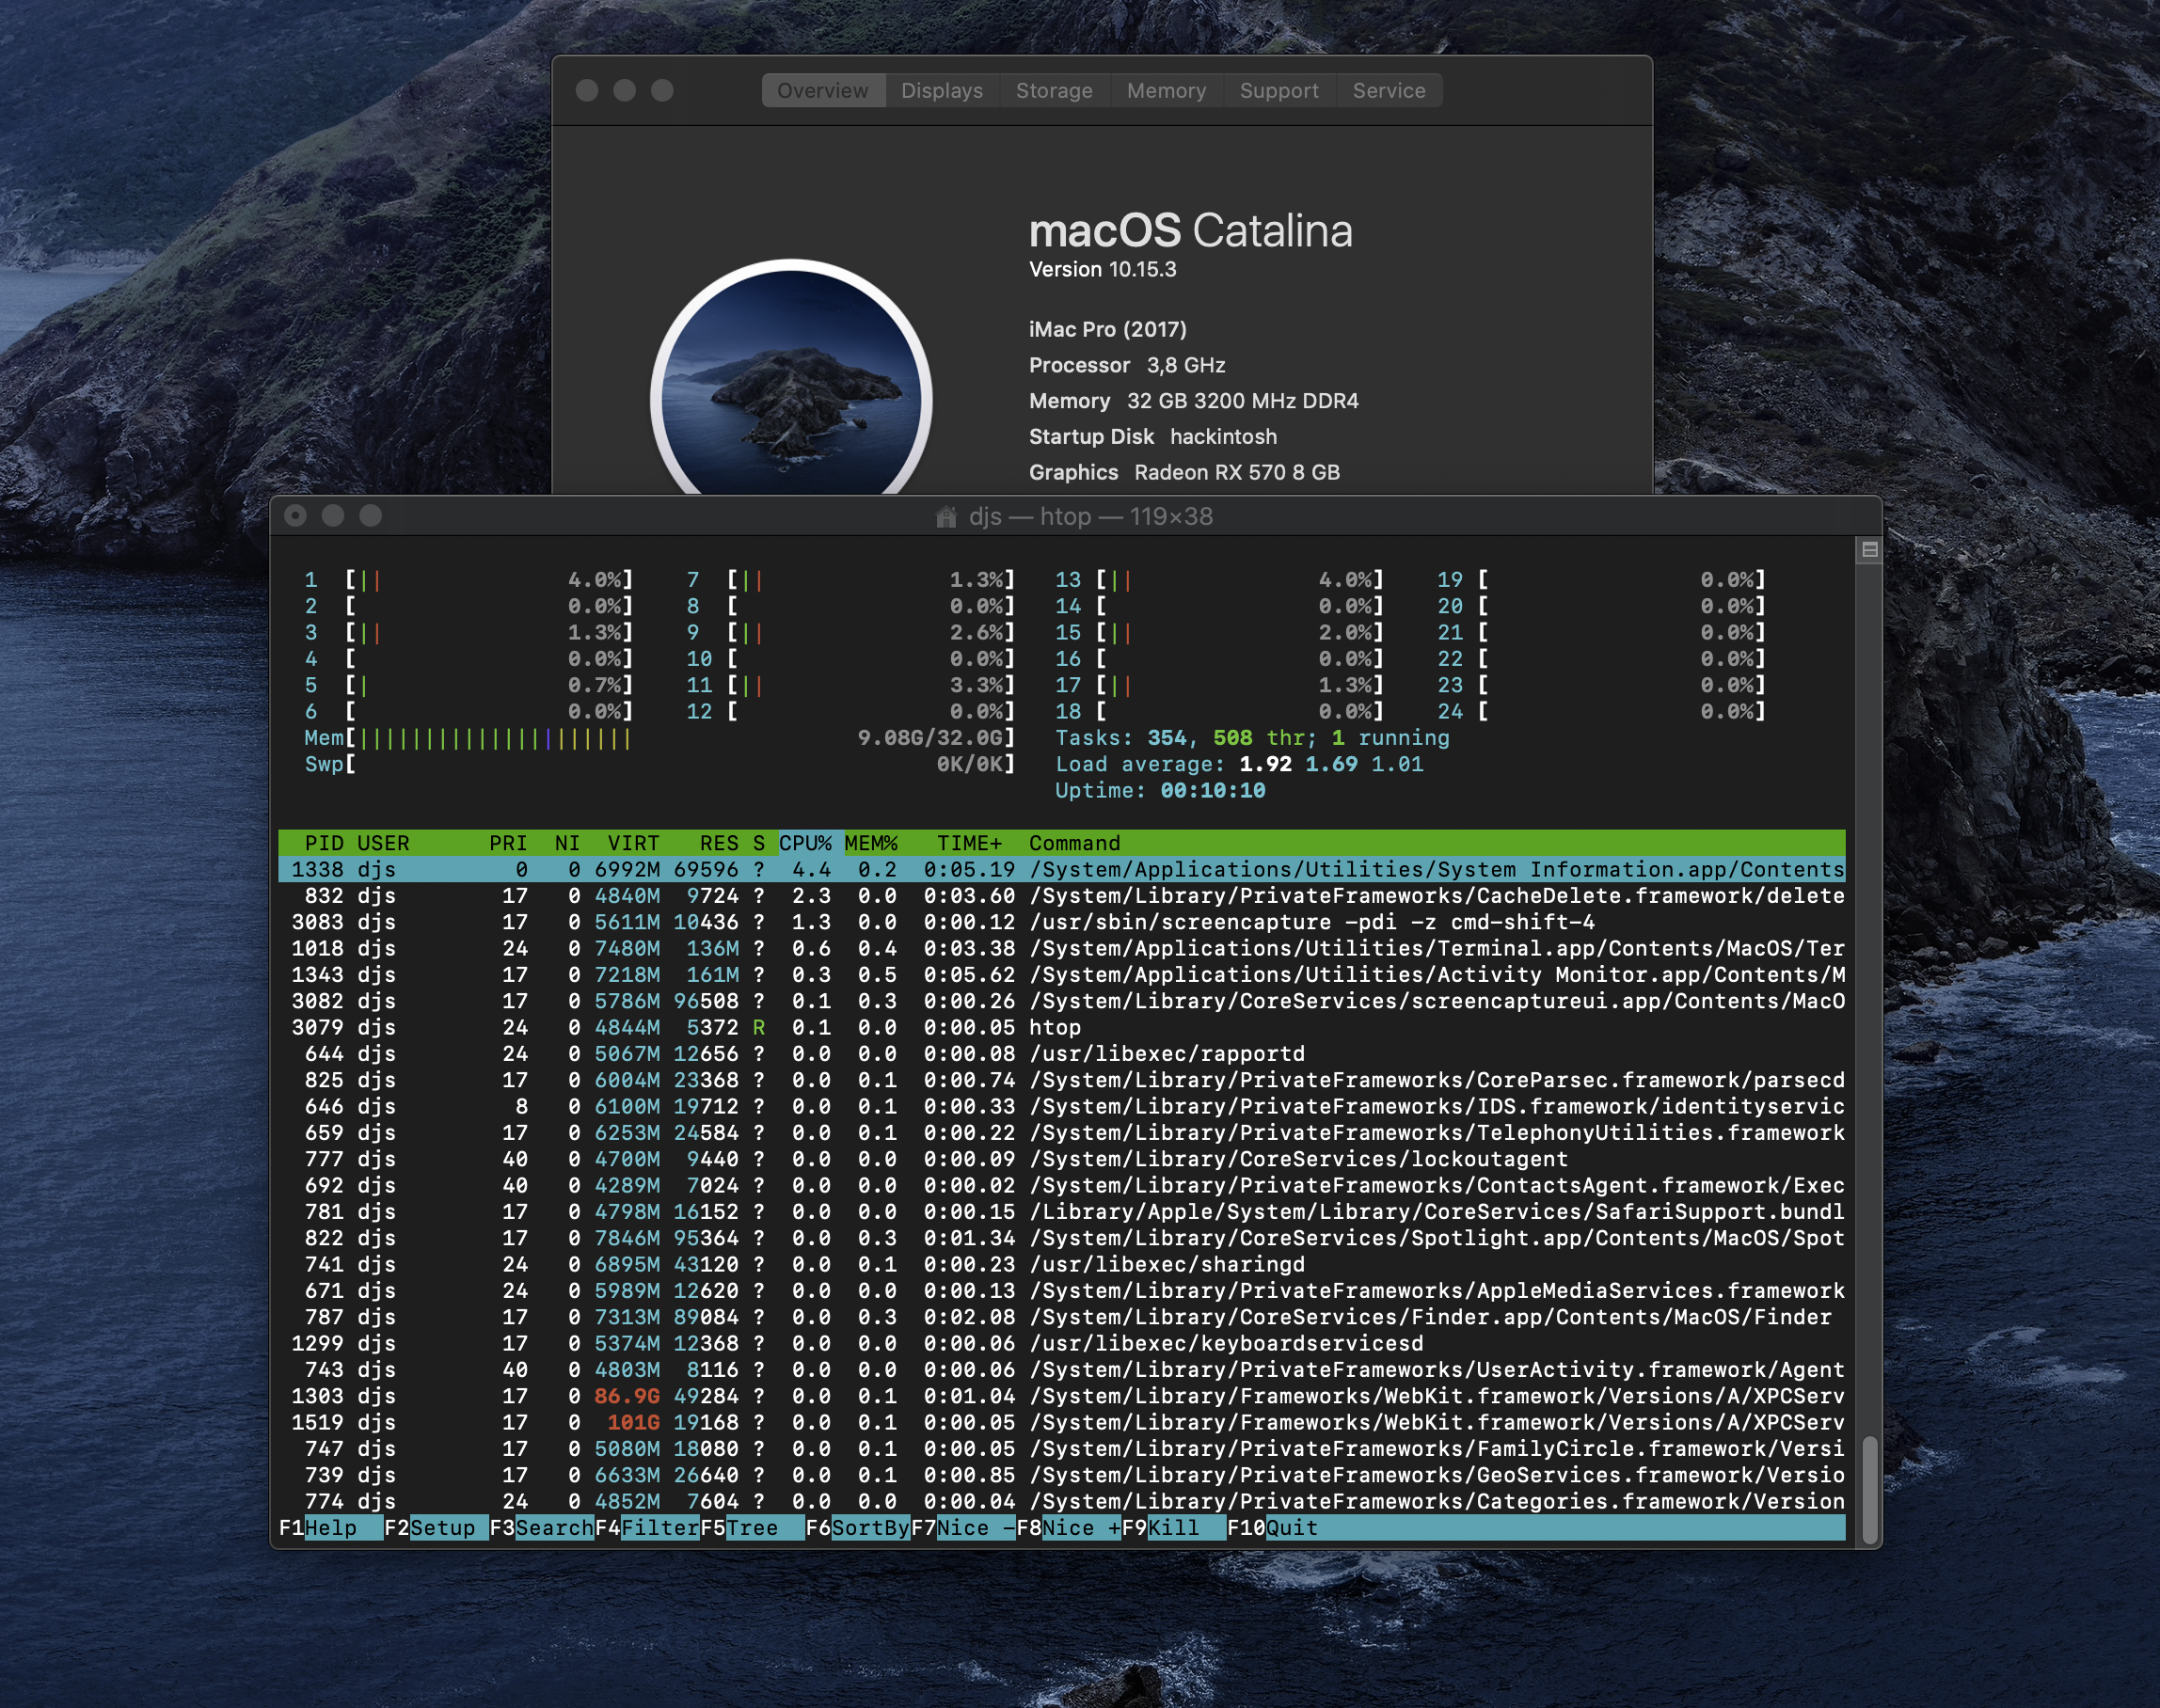The height and width of the screenshot is (1708, 2160).
Task: Switch to the Service tab
Action: (x=1389, y=90)
